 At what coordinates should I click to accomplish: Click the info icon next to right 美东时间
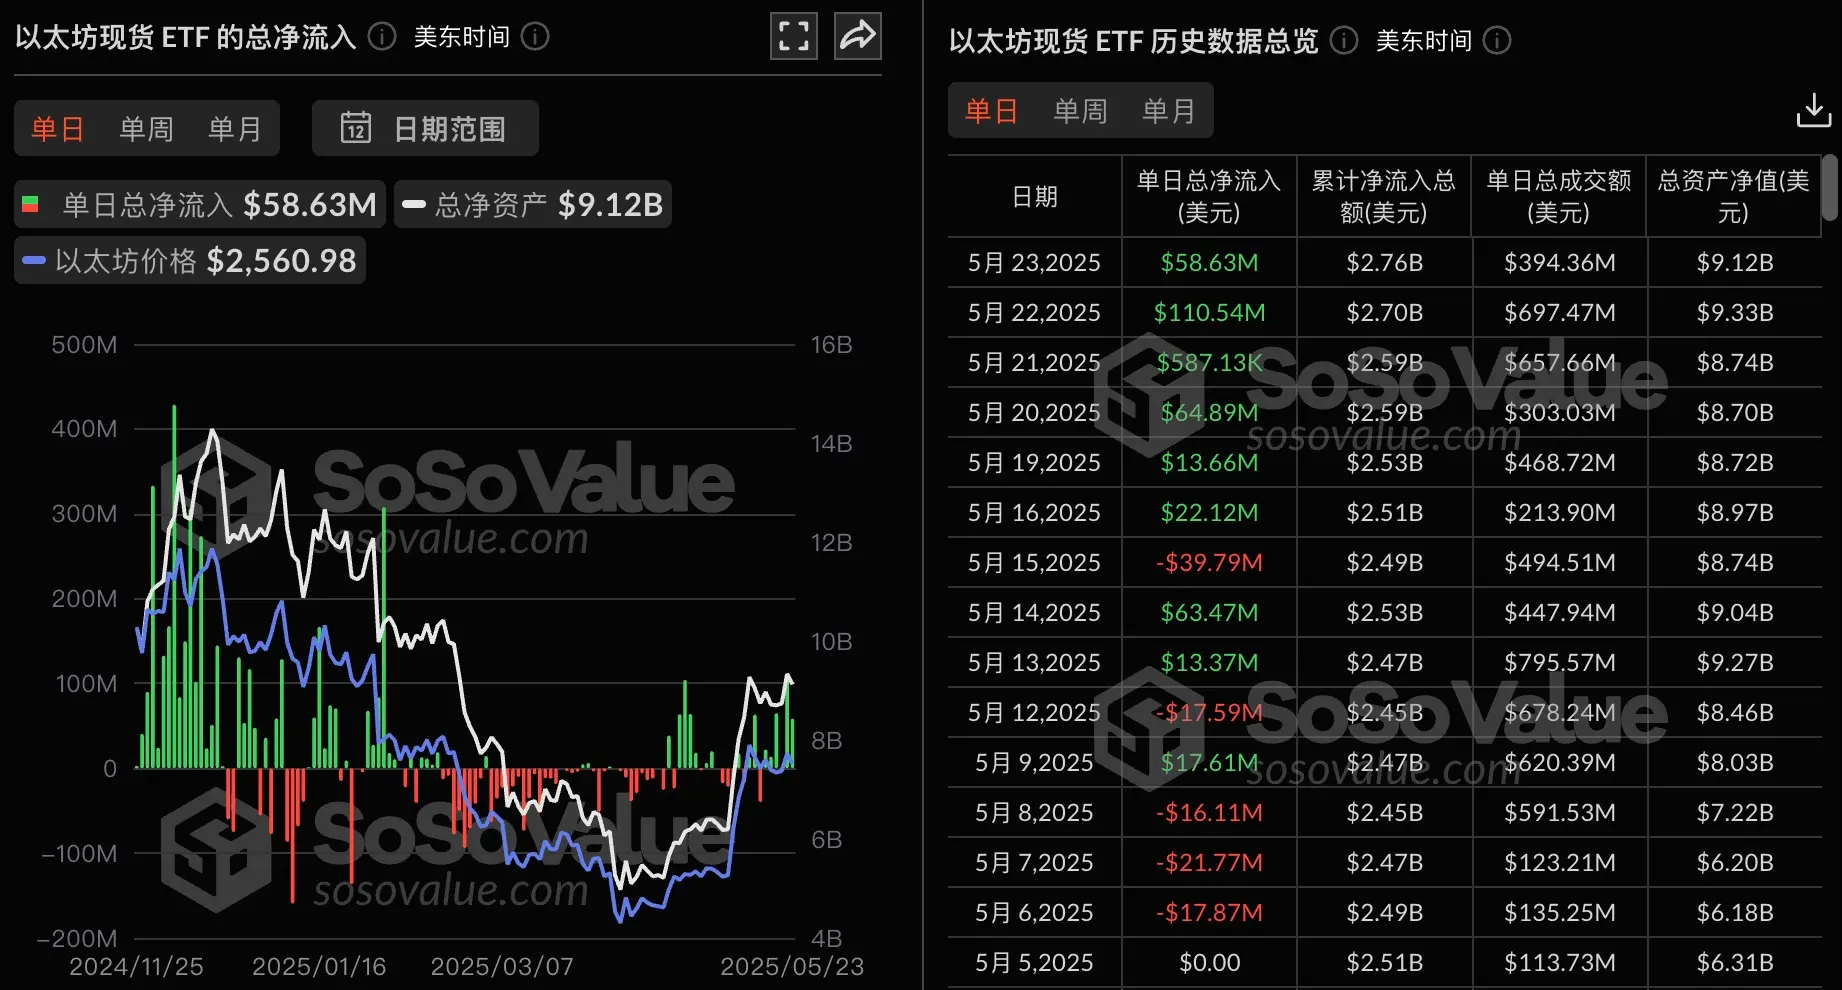tap(1496, 41)
